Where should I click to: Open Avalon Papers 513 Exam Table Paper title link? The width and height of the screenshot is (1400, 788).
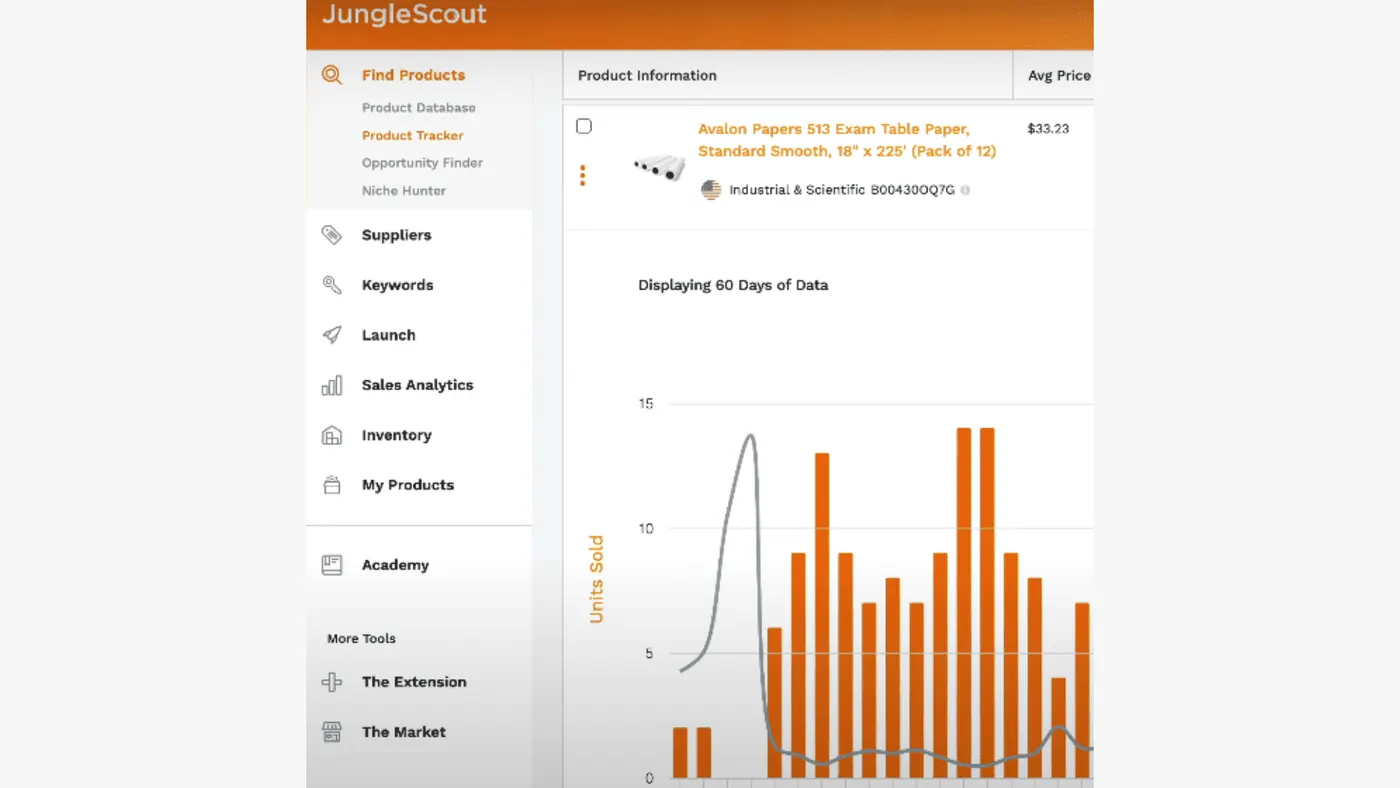(847, 140)
